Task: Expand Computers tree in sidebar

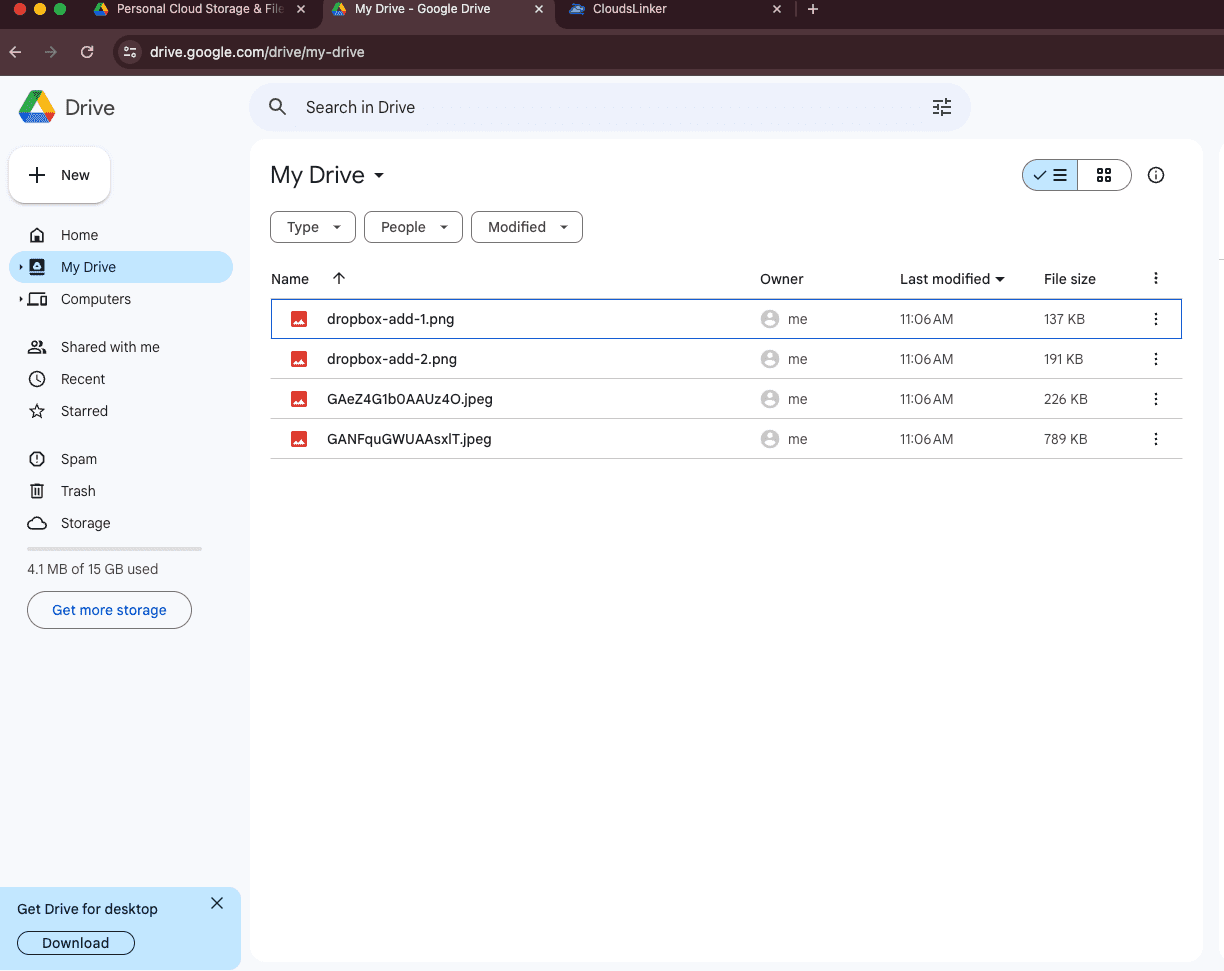Action: point(20,299)
